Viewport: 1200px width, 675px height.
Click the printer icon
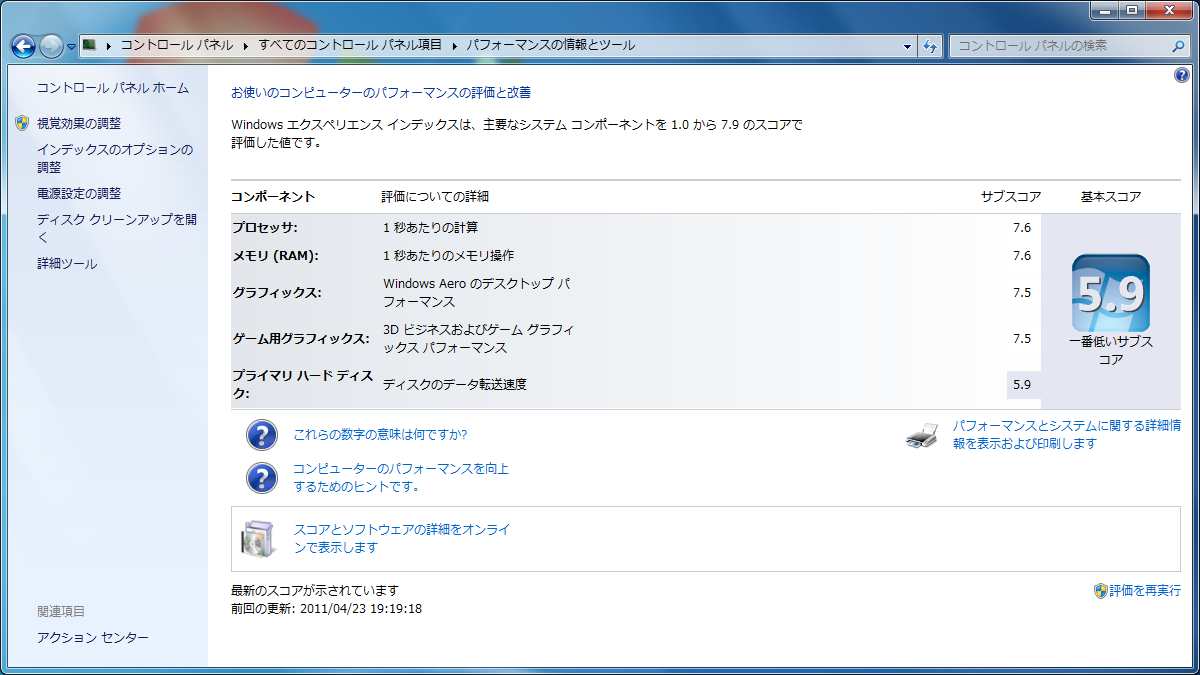coord(922,434)
